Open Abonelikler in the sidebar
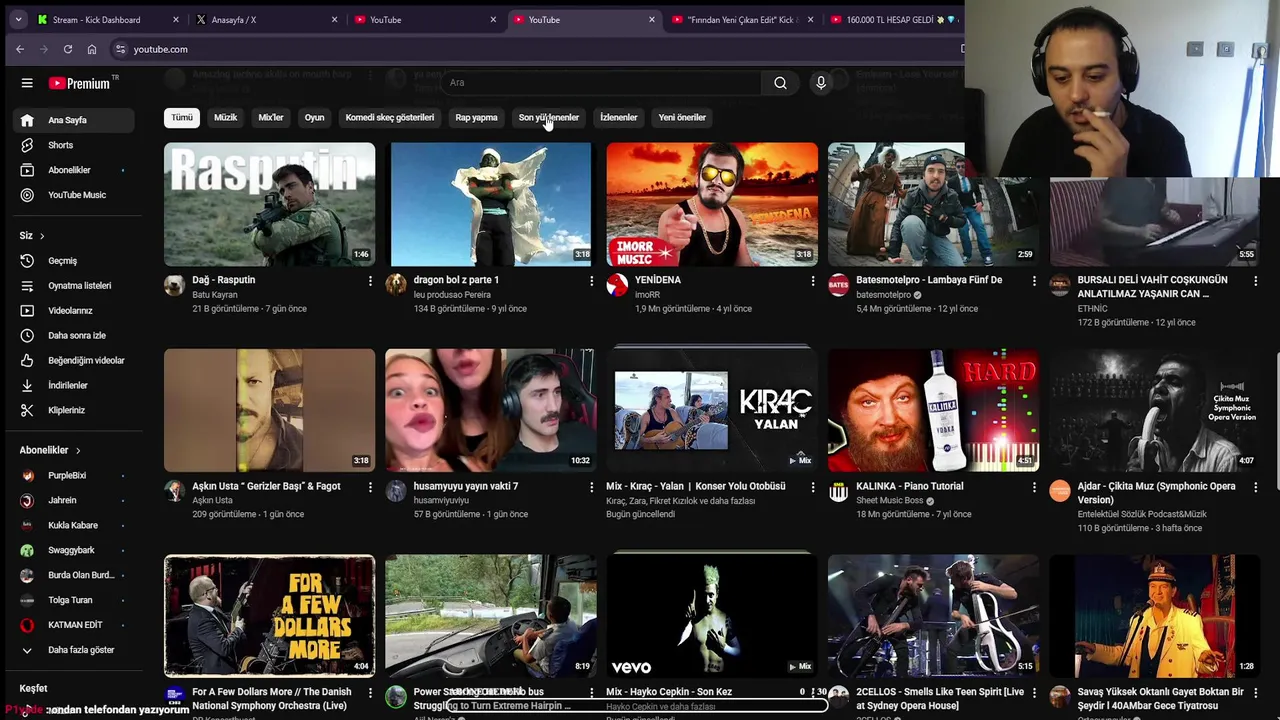Screen dimensions: 1280x720 point(75,170)
